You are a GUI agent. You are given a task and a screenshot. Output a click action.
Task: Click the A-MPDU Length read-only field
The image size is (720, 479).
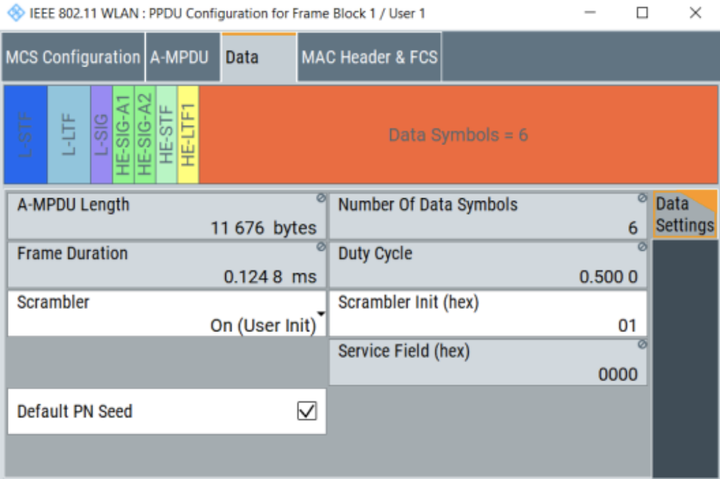tap(167, 216)
